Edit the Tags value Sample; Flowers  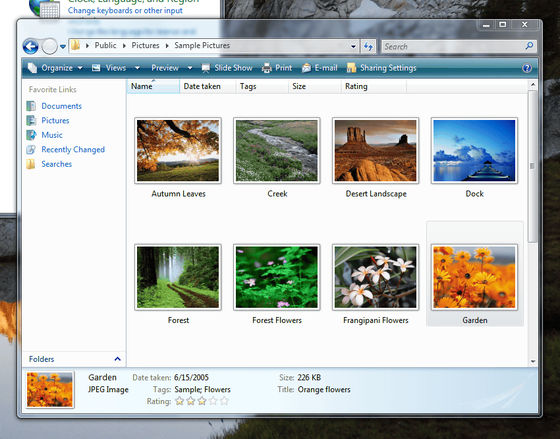tap(202, 389)
